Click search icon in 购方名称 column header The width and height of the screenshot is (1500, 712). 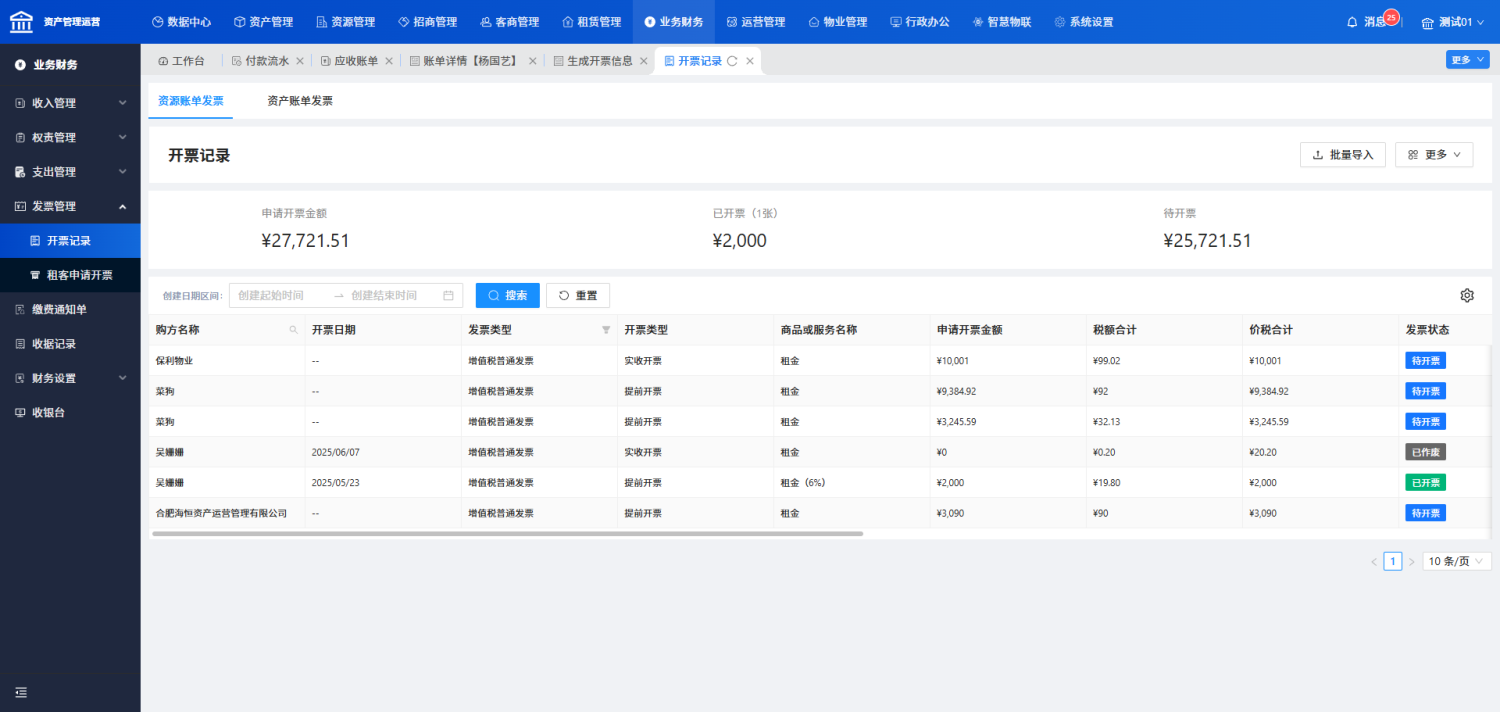tap(293, 330)
